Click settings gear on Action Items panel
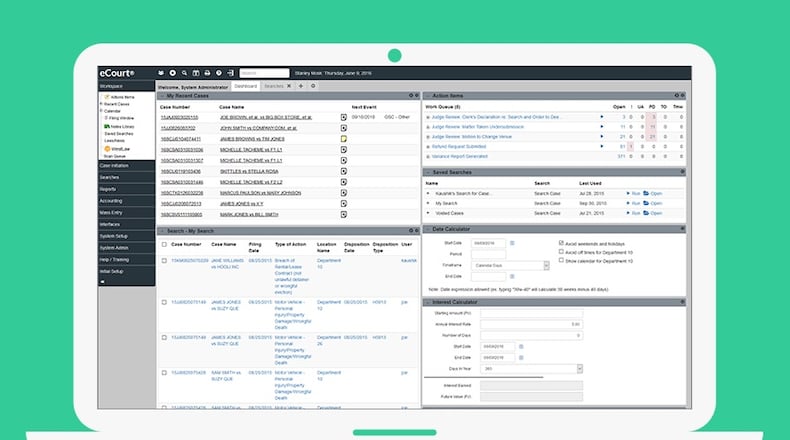Image resolution: width=790 pixels, height=440 pixels. pos(677,95)
